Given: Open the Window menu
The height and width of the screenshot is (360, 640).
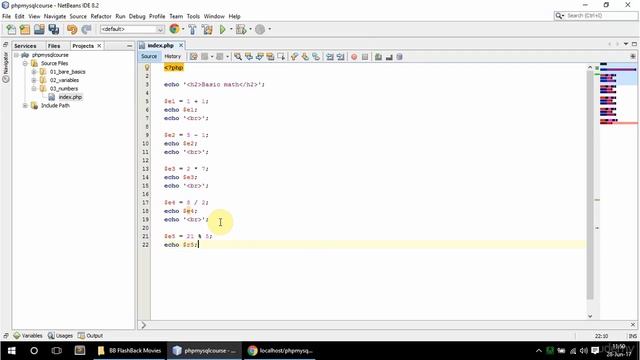Looking at the screenshot, I should (x=214, y=16).
